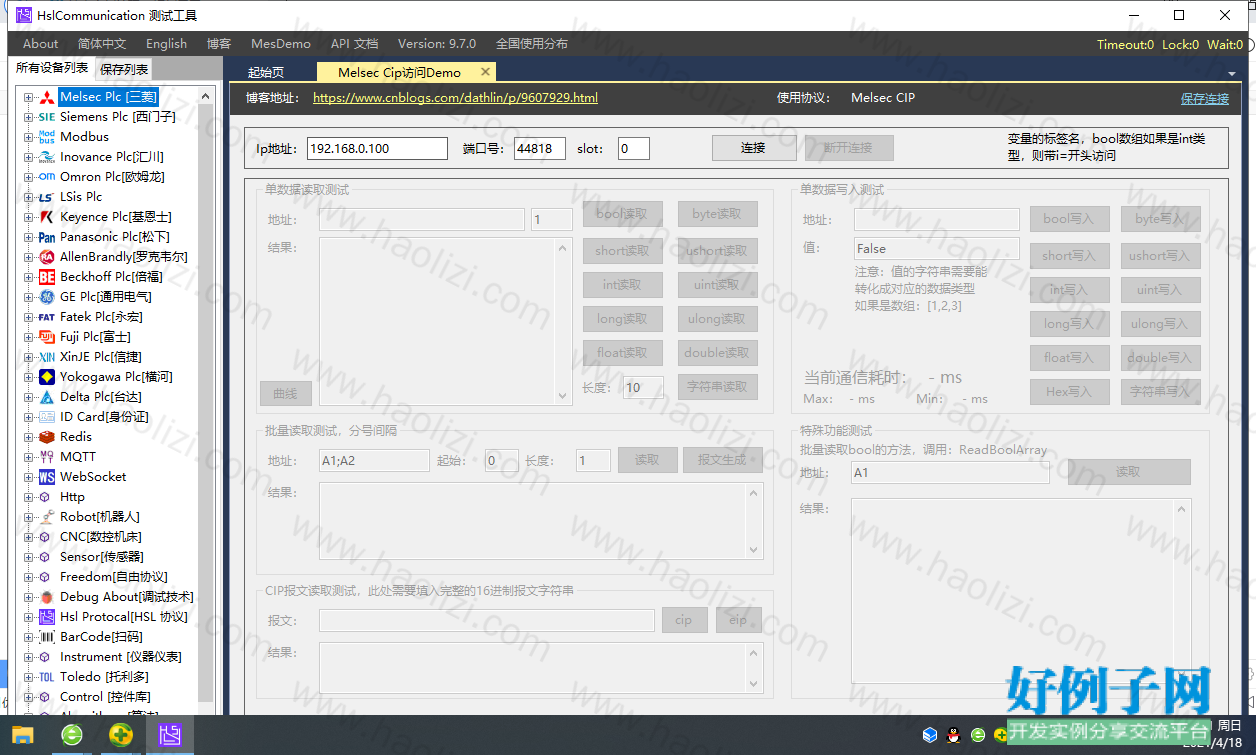This screenshot has width=1256, height=755.
Task: Click the Robot arm icon
Action: pyautogui.click(x=46, y=517)
